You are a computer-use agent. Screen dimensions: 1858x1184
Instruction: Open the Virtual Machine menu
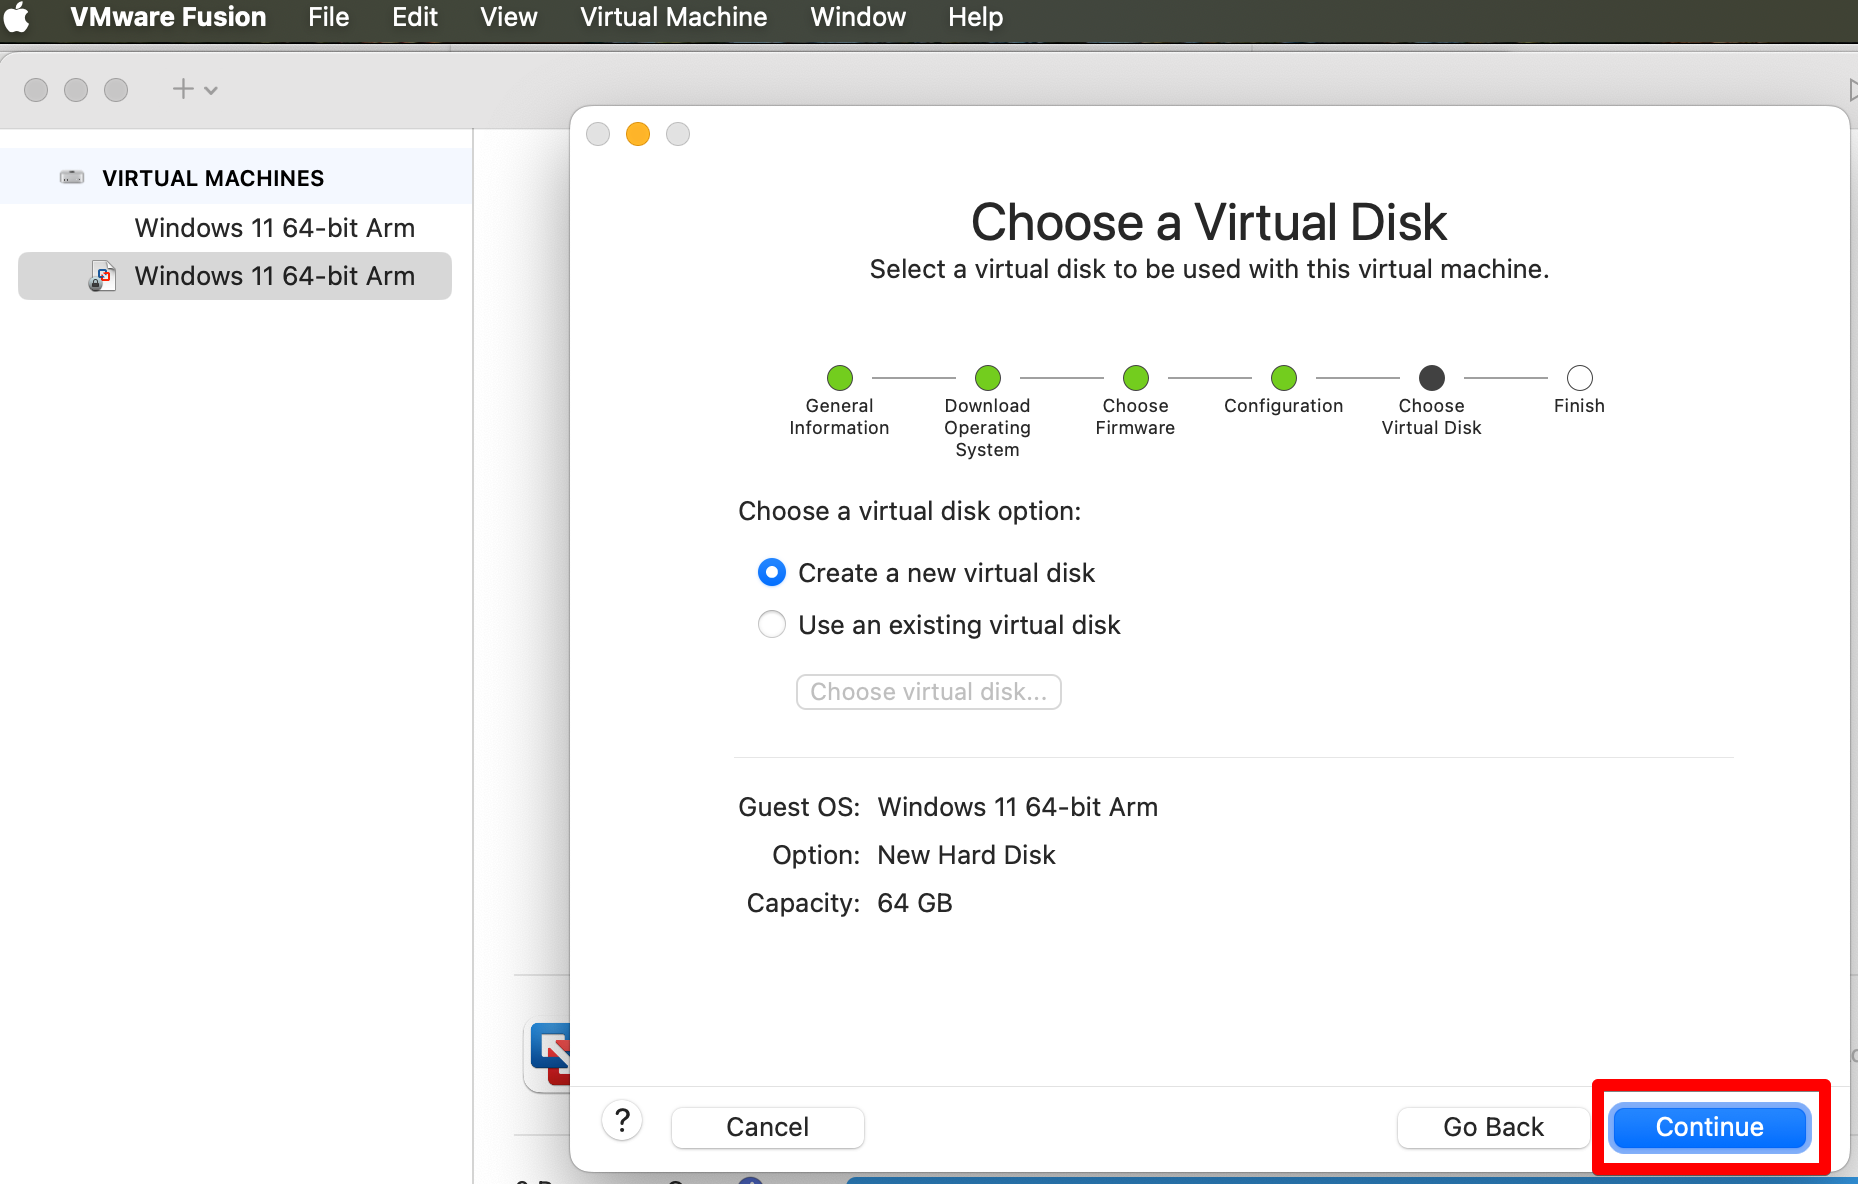click(673, 17)
